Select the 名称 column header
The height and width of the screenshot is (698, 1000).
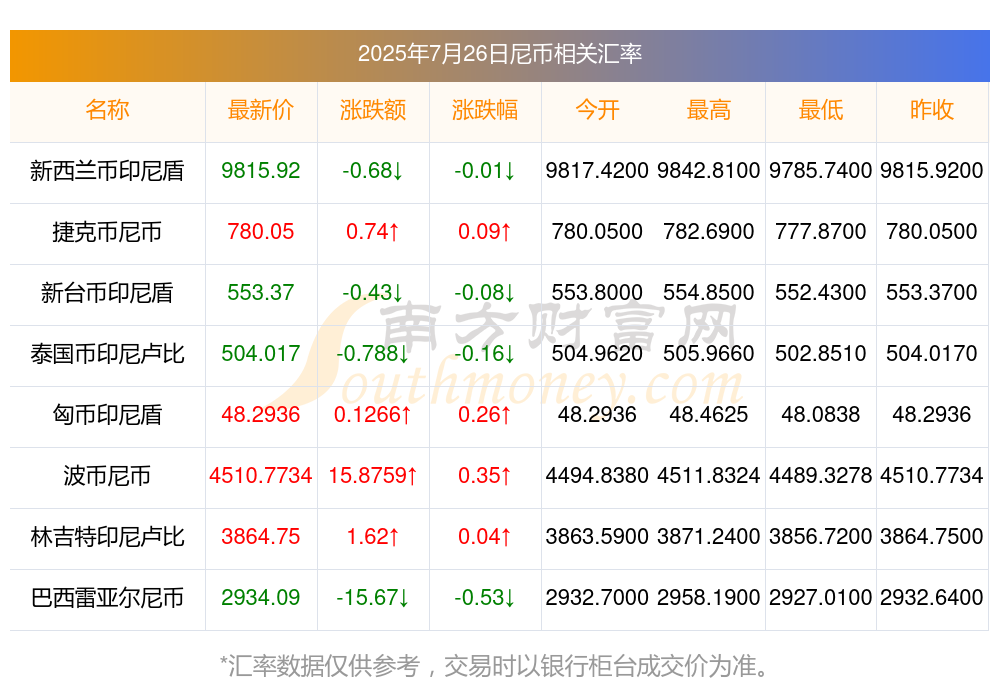pyautogui.click(x=107, y=110)
